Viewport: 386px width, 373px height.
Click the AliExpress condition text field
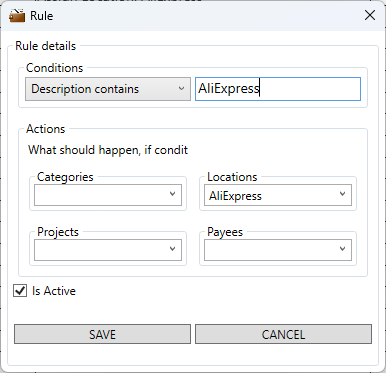(x=278, y=89)
